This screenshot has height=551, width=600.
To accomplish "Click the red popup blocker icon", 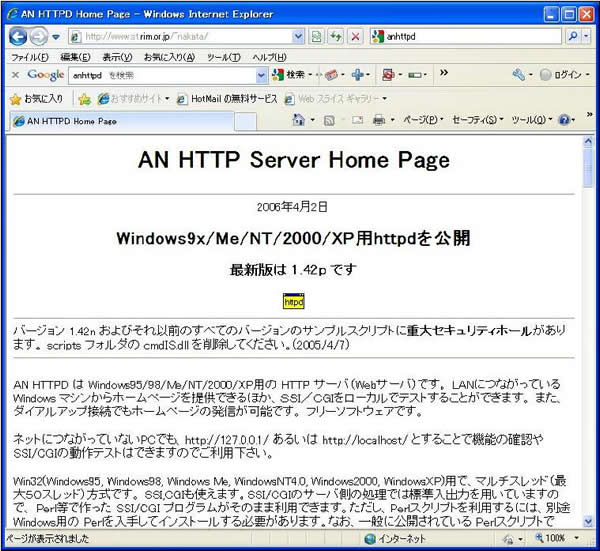I will point(388,75).
